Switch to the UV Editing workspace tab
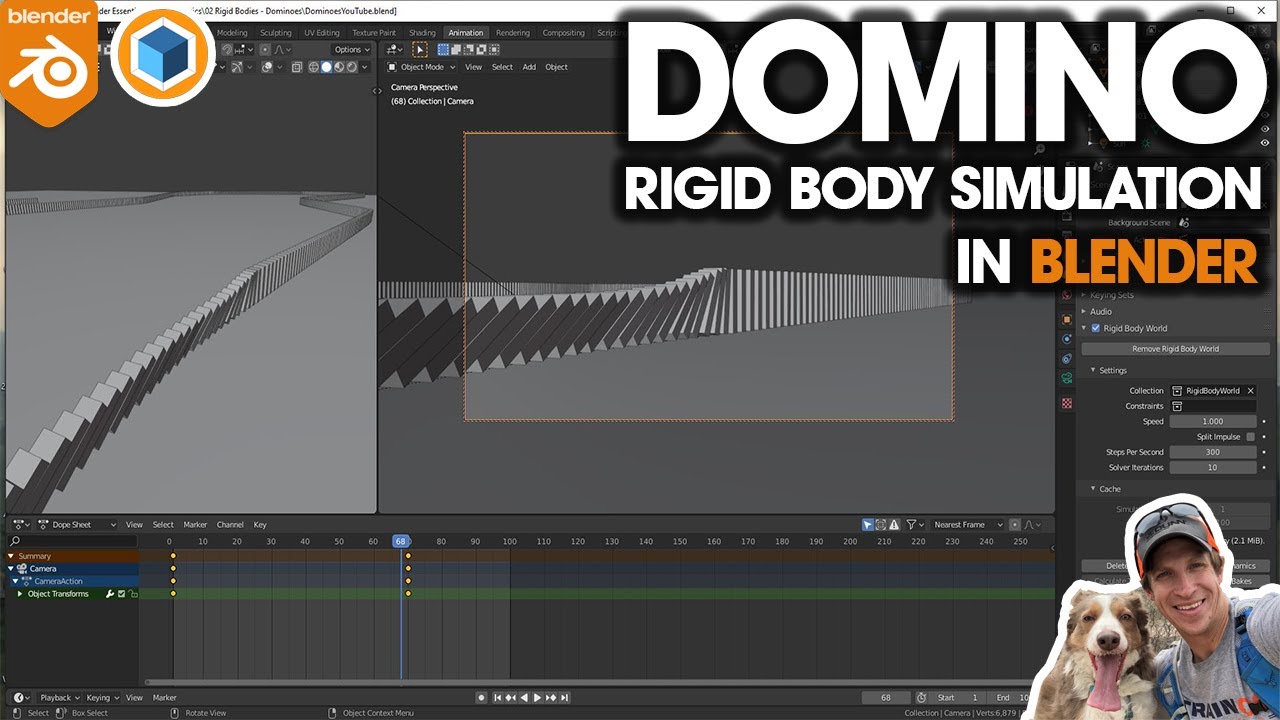Image resolution: width=1280 pixels, height=720 pixels. tap(320, 32)
